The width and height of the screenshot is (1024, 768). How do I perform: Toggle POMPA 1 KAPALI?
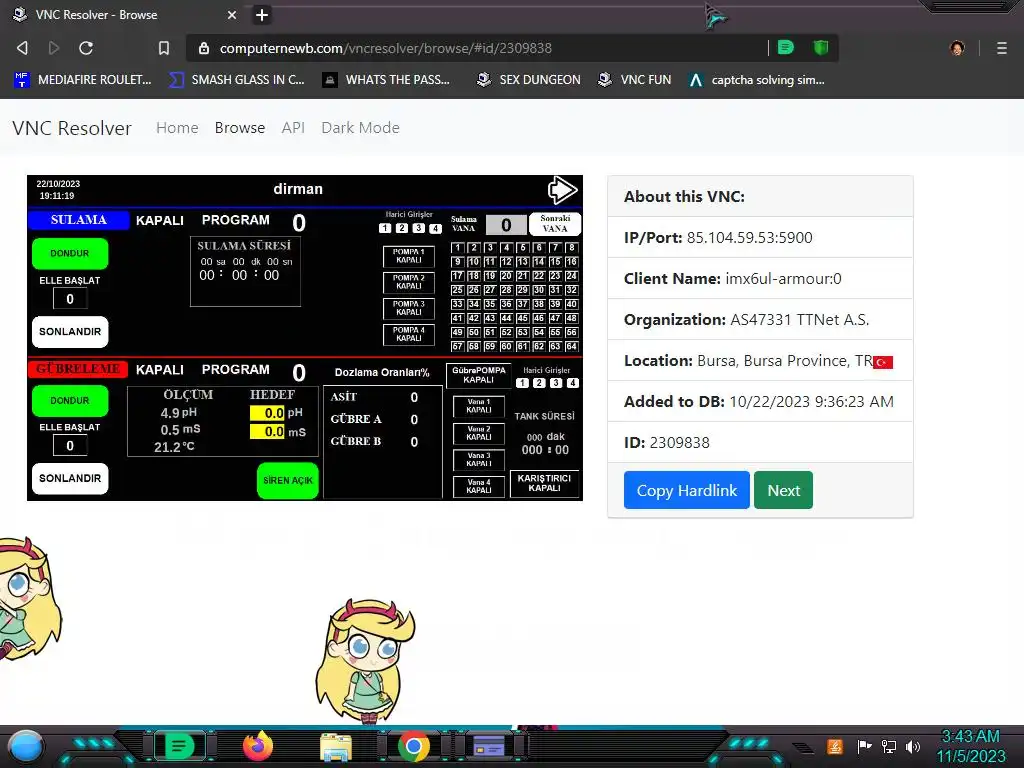(x=409, y=256)
